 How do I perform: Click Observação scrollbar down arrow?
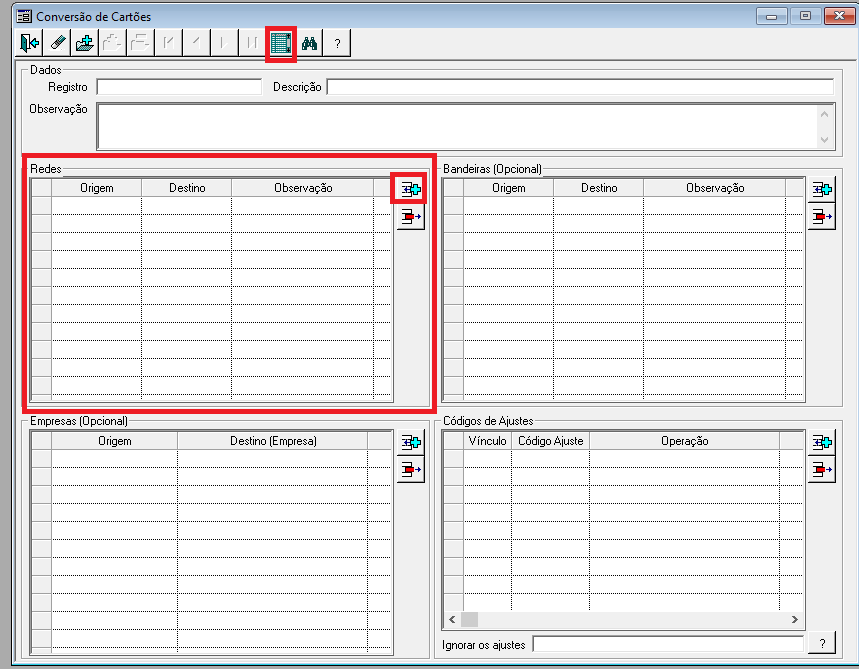(x=824, y=139)
